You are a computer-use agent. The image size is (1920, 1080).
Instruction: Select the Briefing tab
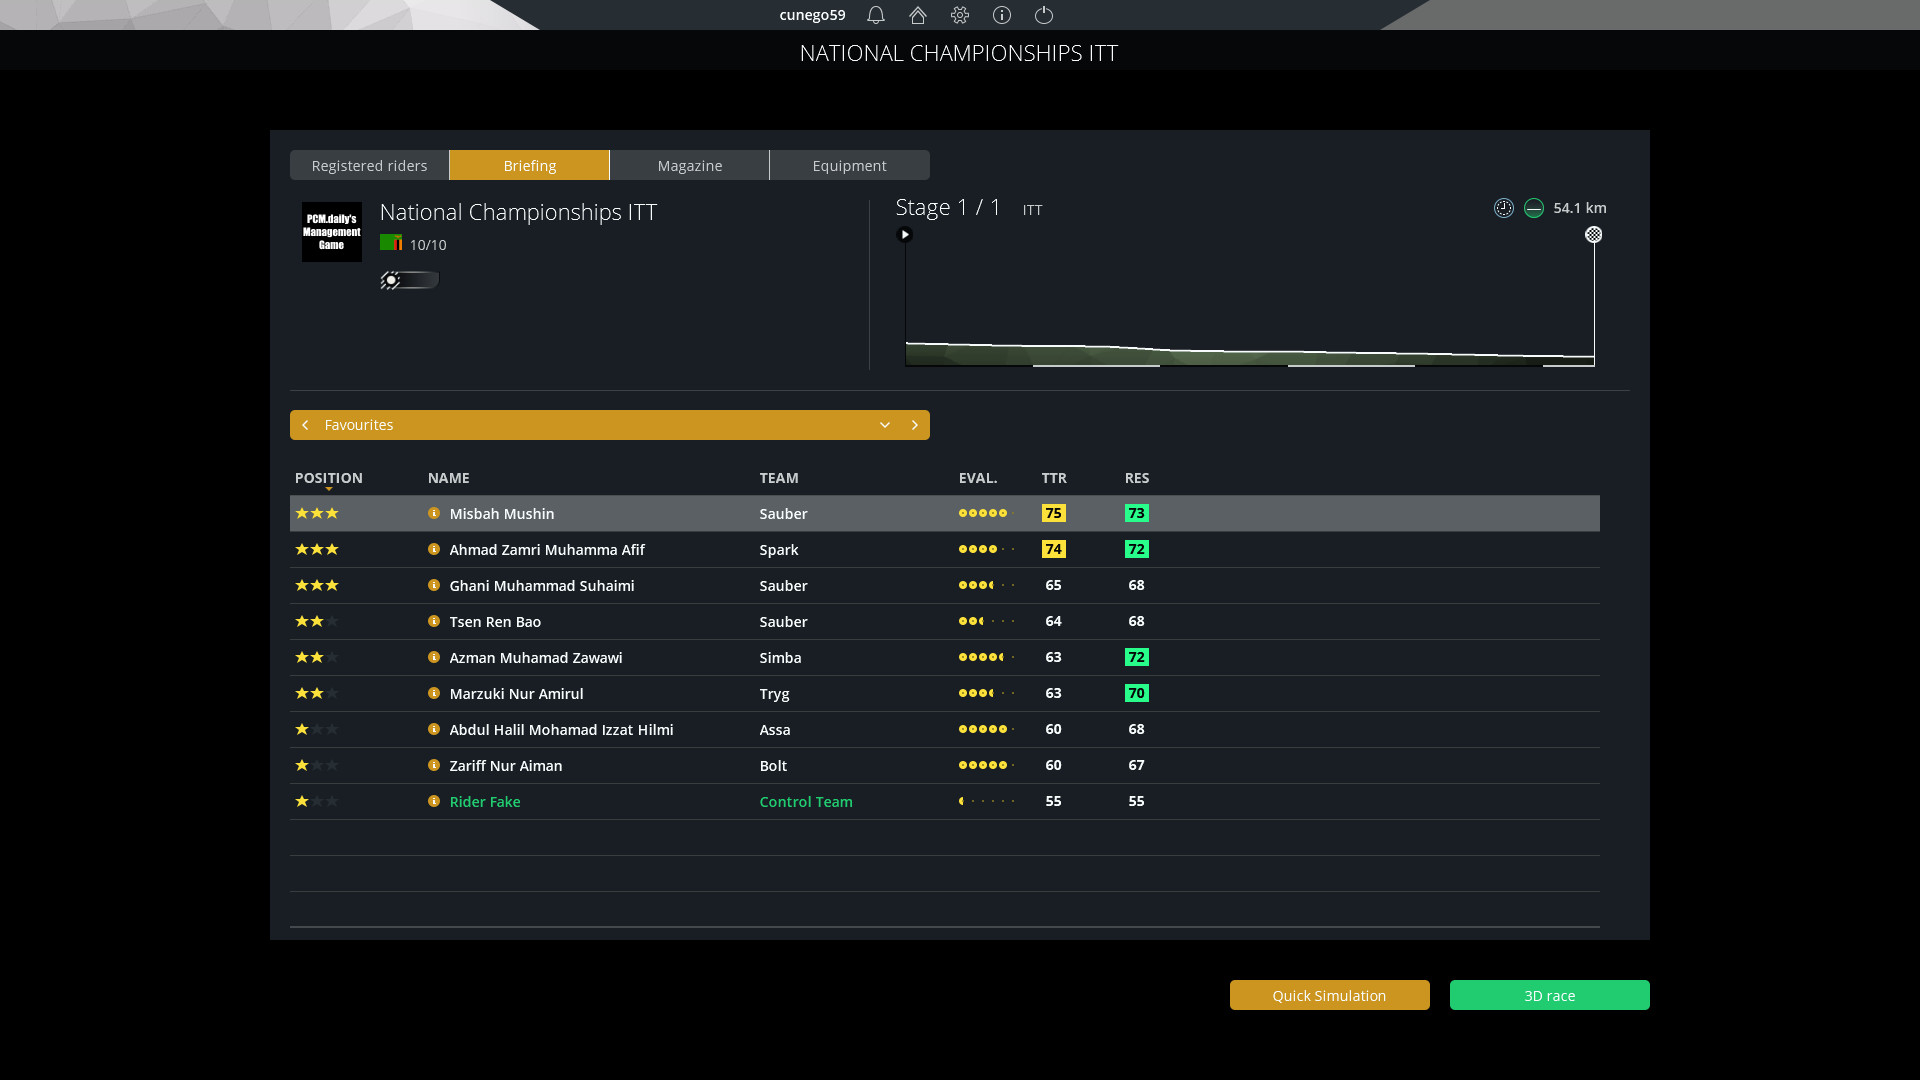click(x=530, y=165)
